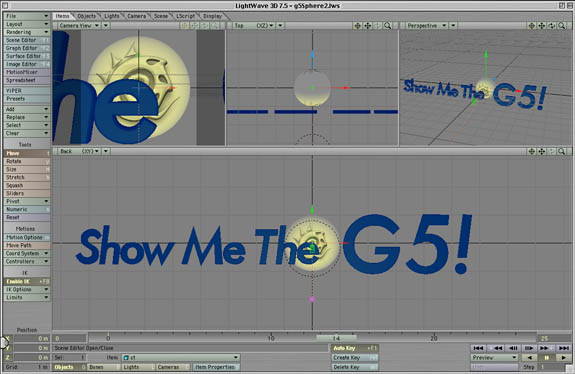
Task: Click the center icon in the Top viewport
Action: (357, 26)
